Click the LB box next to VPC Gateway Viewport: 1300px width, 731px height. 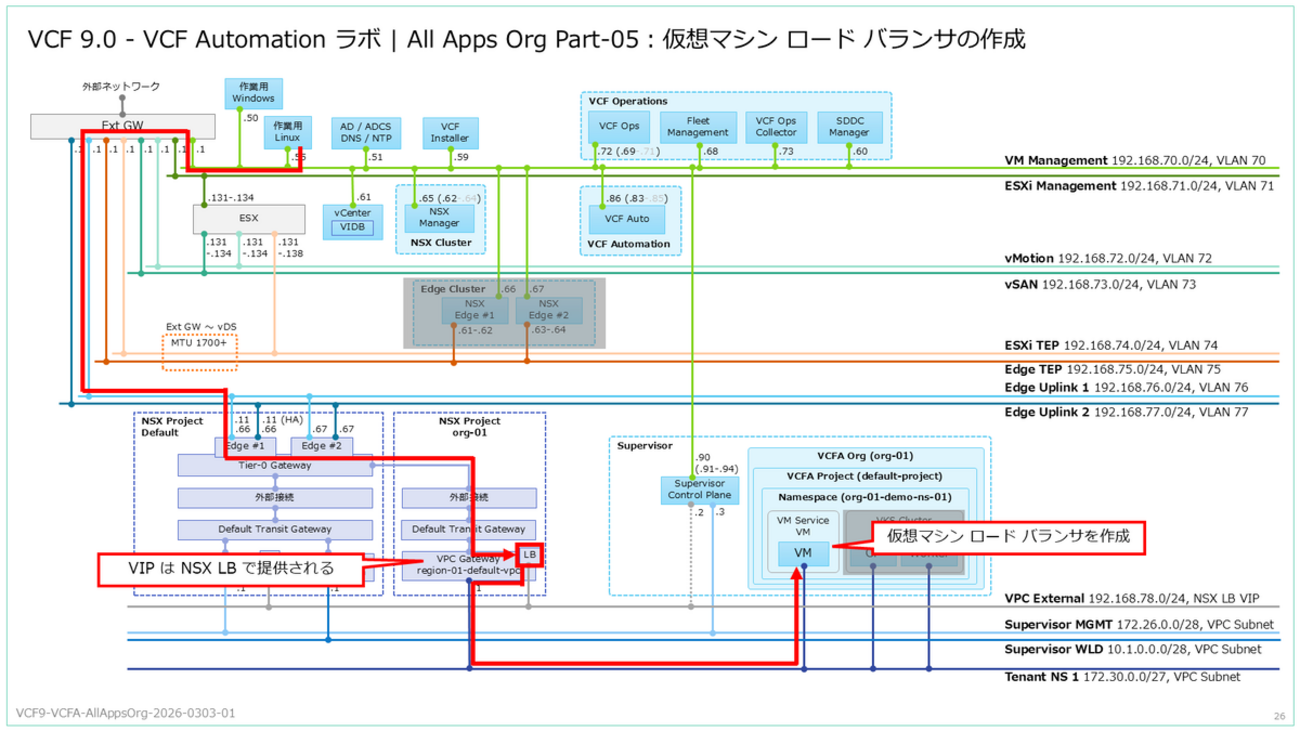click(x=529, y=554)
